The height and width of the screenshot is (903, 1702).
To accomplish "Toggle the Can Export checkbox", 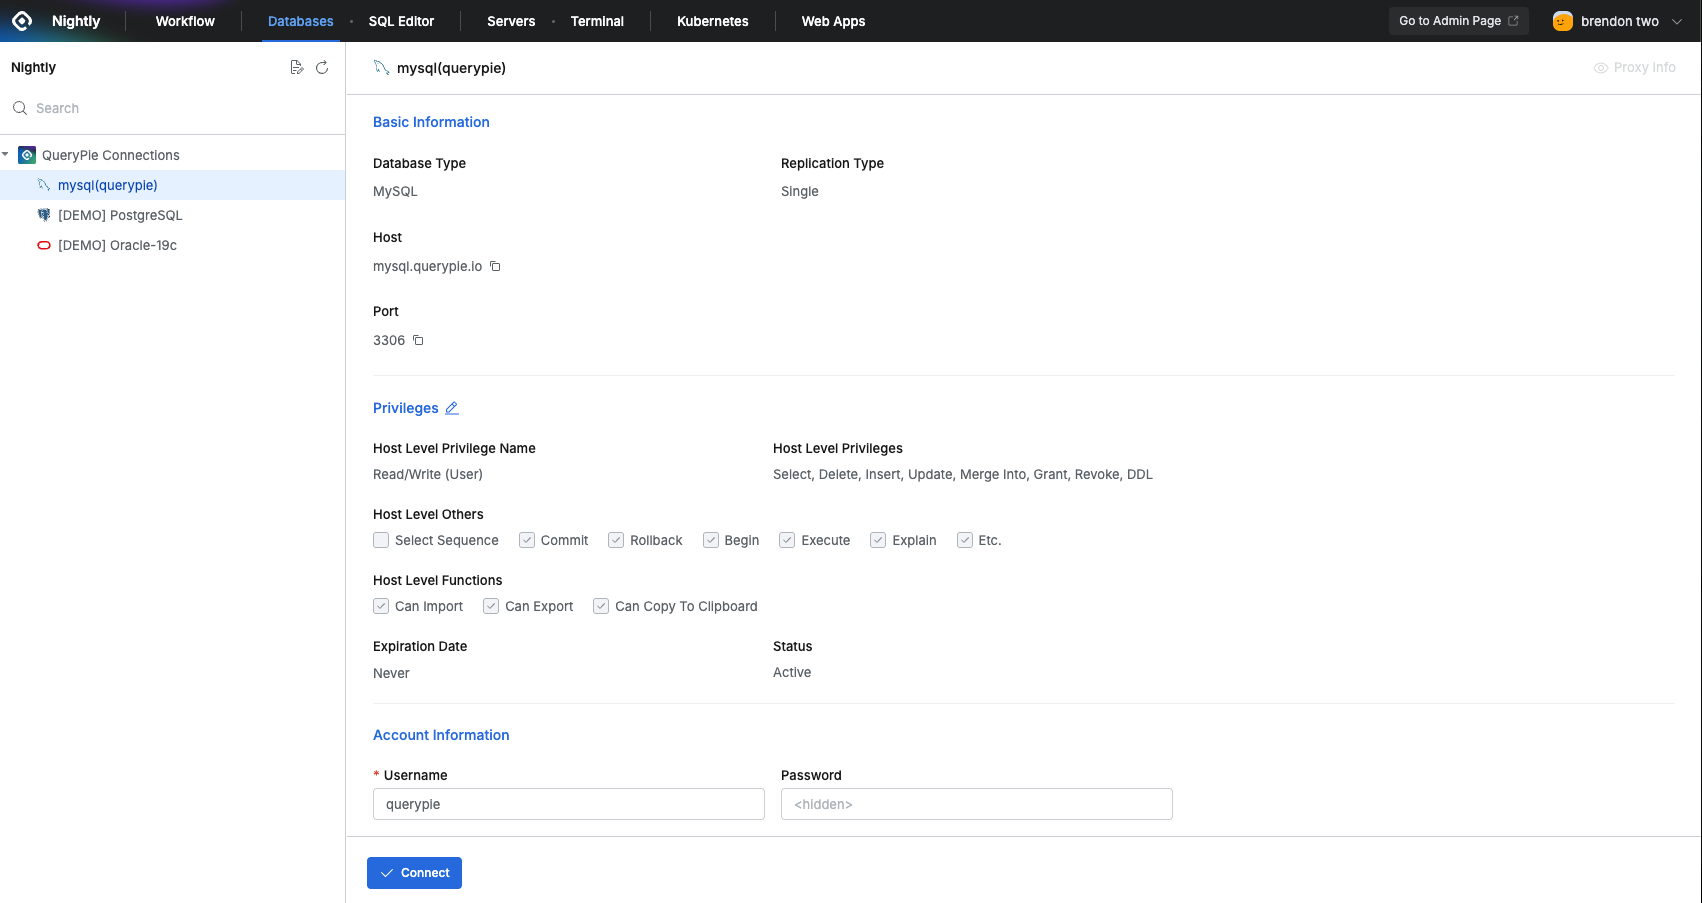I will coord(491,606).
